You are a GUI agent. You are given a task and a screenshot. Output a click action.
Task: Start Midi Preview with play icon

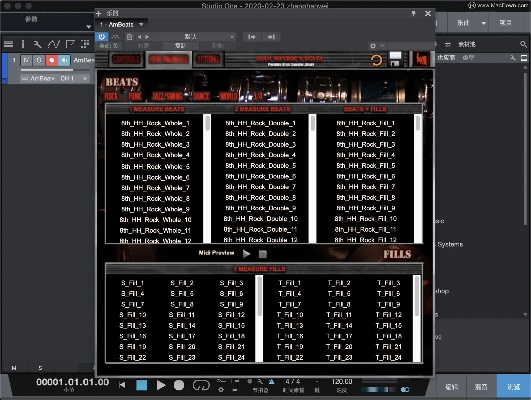tap(247, 254)
